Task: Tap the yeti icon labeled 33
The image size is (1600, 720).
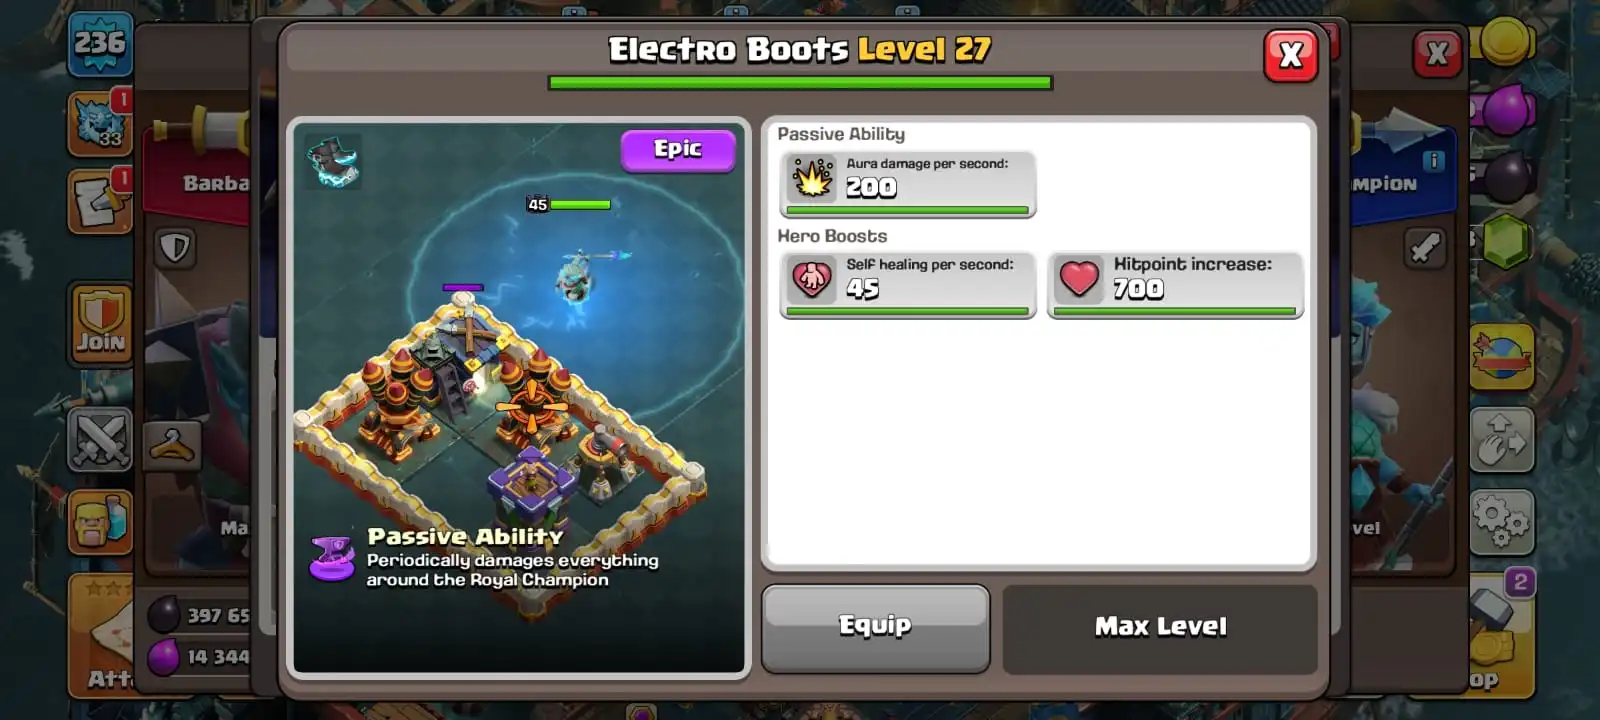Action: pyautogui.click(x=100, y=124)
